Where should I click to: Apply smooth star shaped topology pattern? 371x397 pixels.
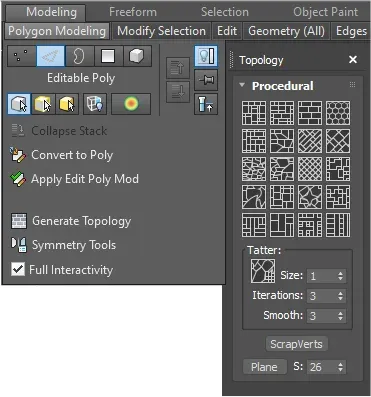(x=310, y=197)
